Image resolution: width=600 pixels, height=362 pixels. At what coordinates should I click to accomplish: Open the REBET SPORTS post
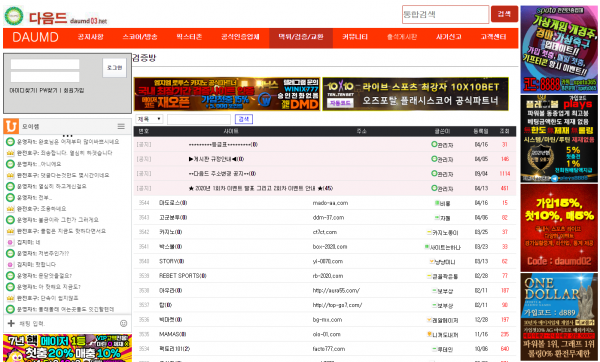coord(183,276)
